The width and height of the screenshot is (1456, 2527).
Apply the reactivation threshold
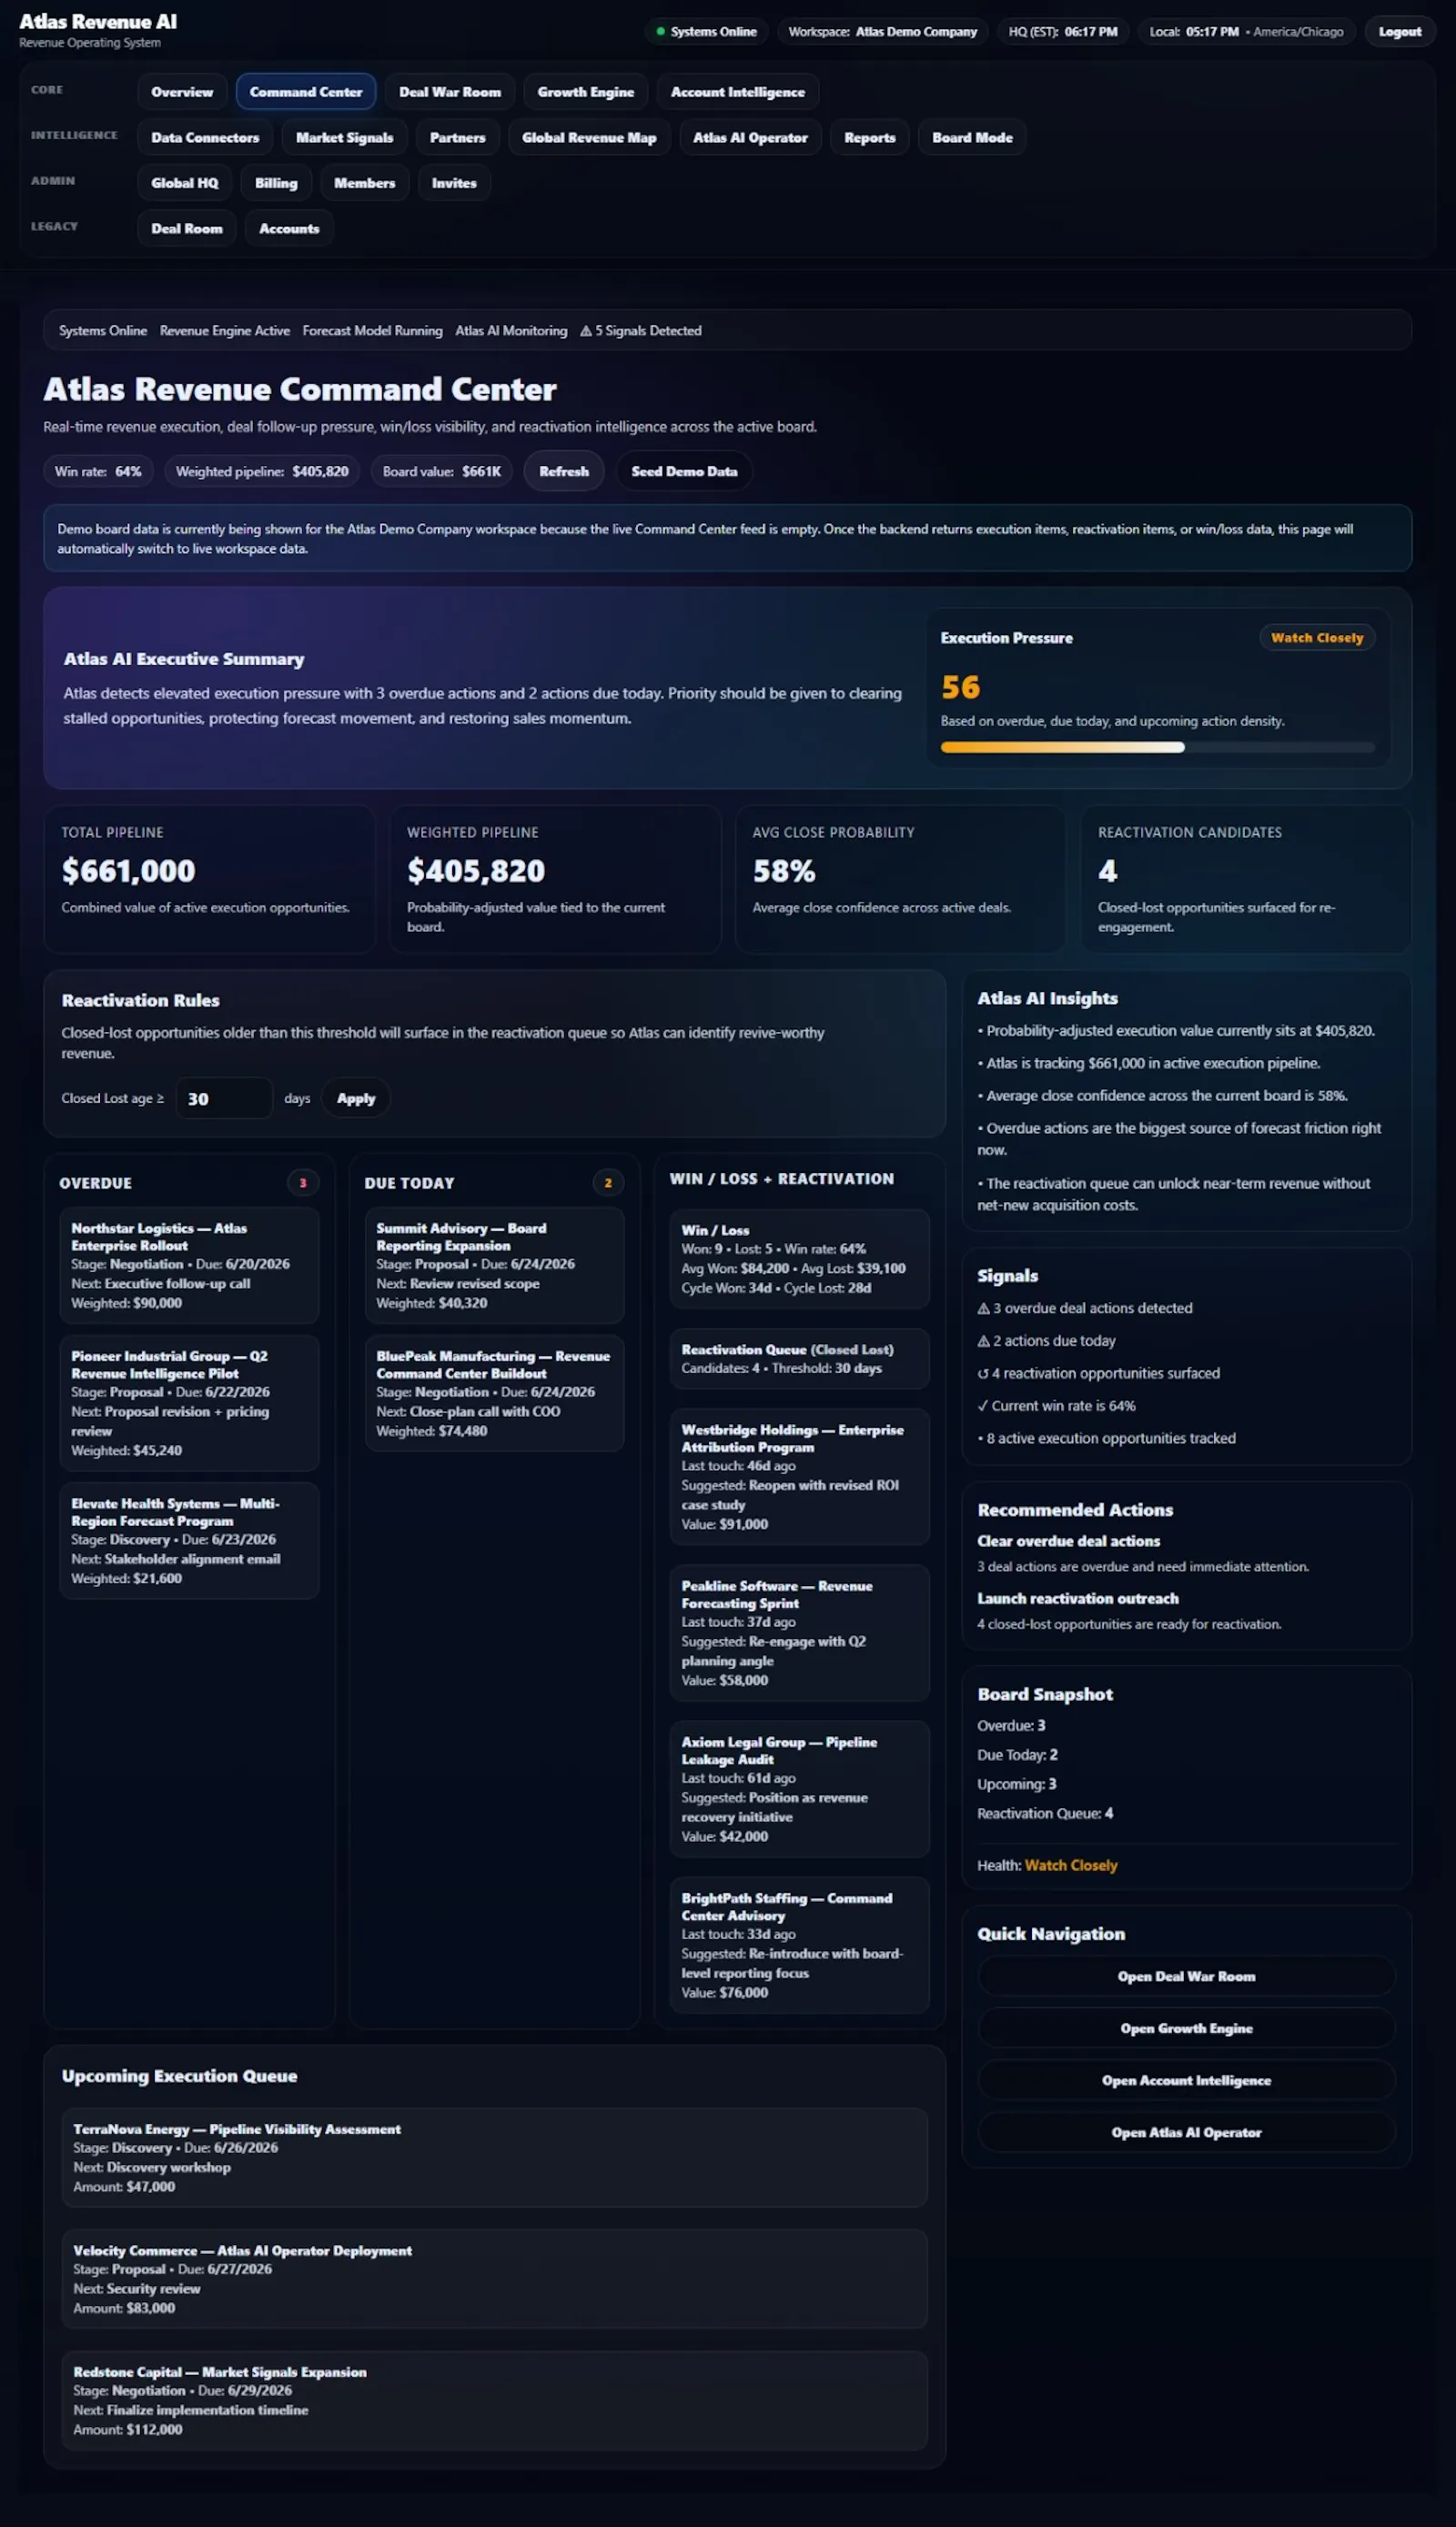coord(356,1098)
